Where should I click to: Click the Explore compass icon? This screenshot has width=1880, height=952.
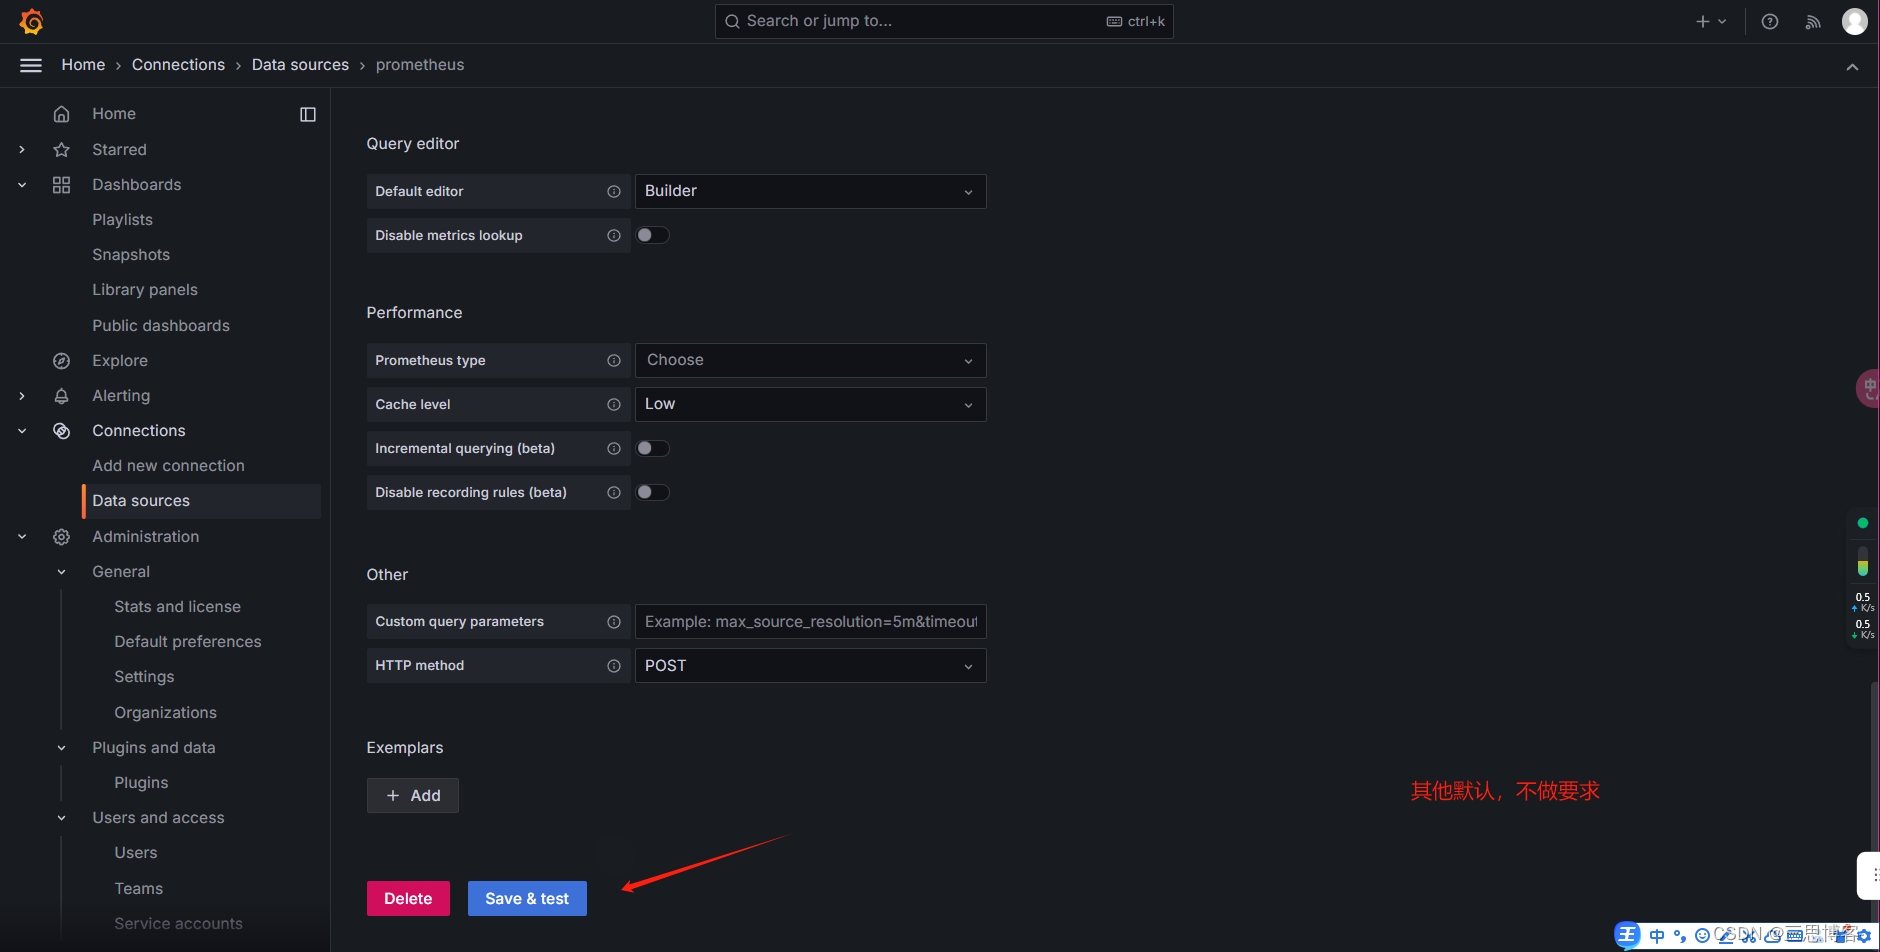[61, 361]
